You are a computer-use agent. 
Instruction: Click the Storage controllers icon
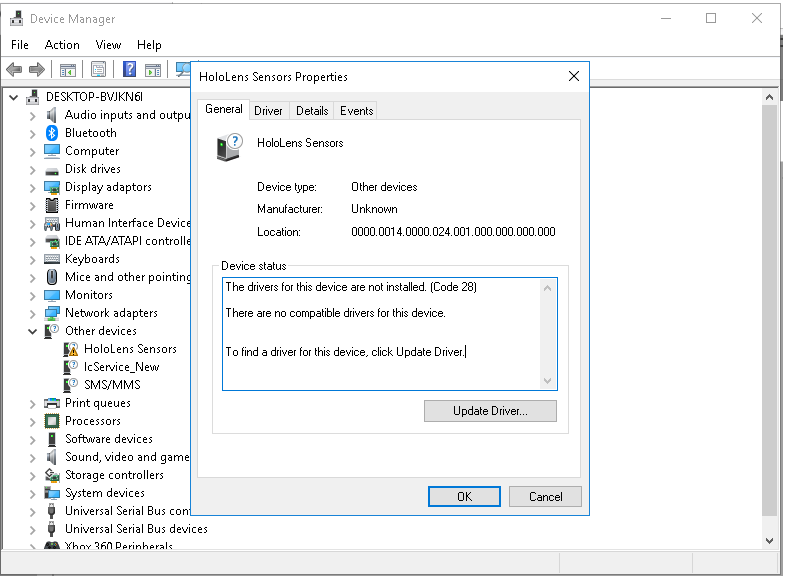click(x=52, y=474)
